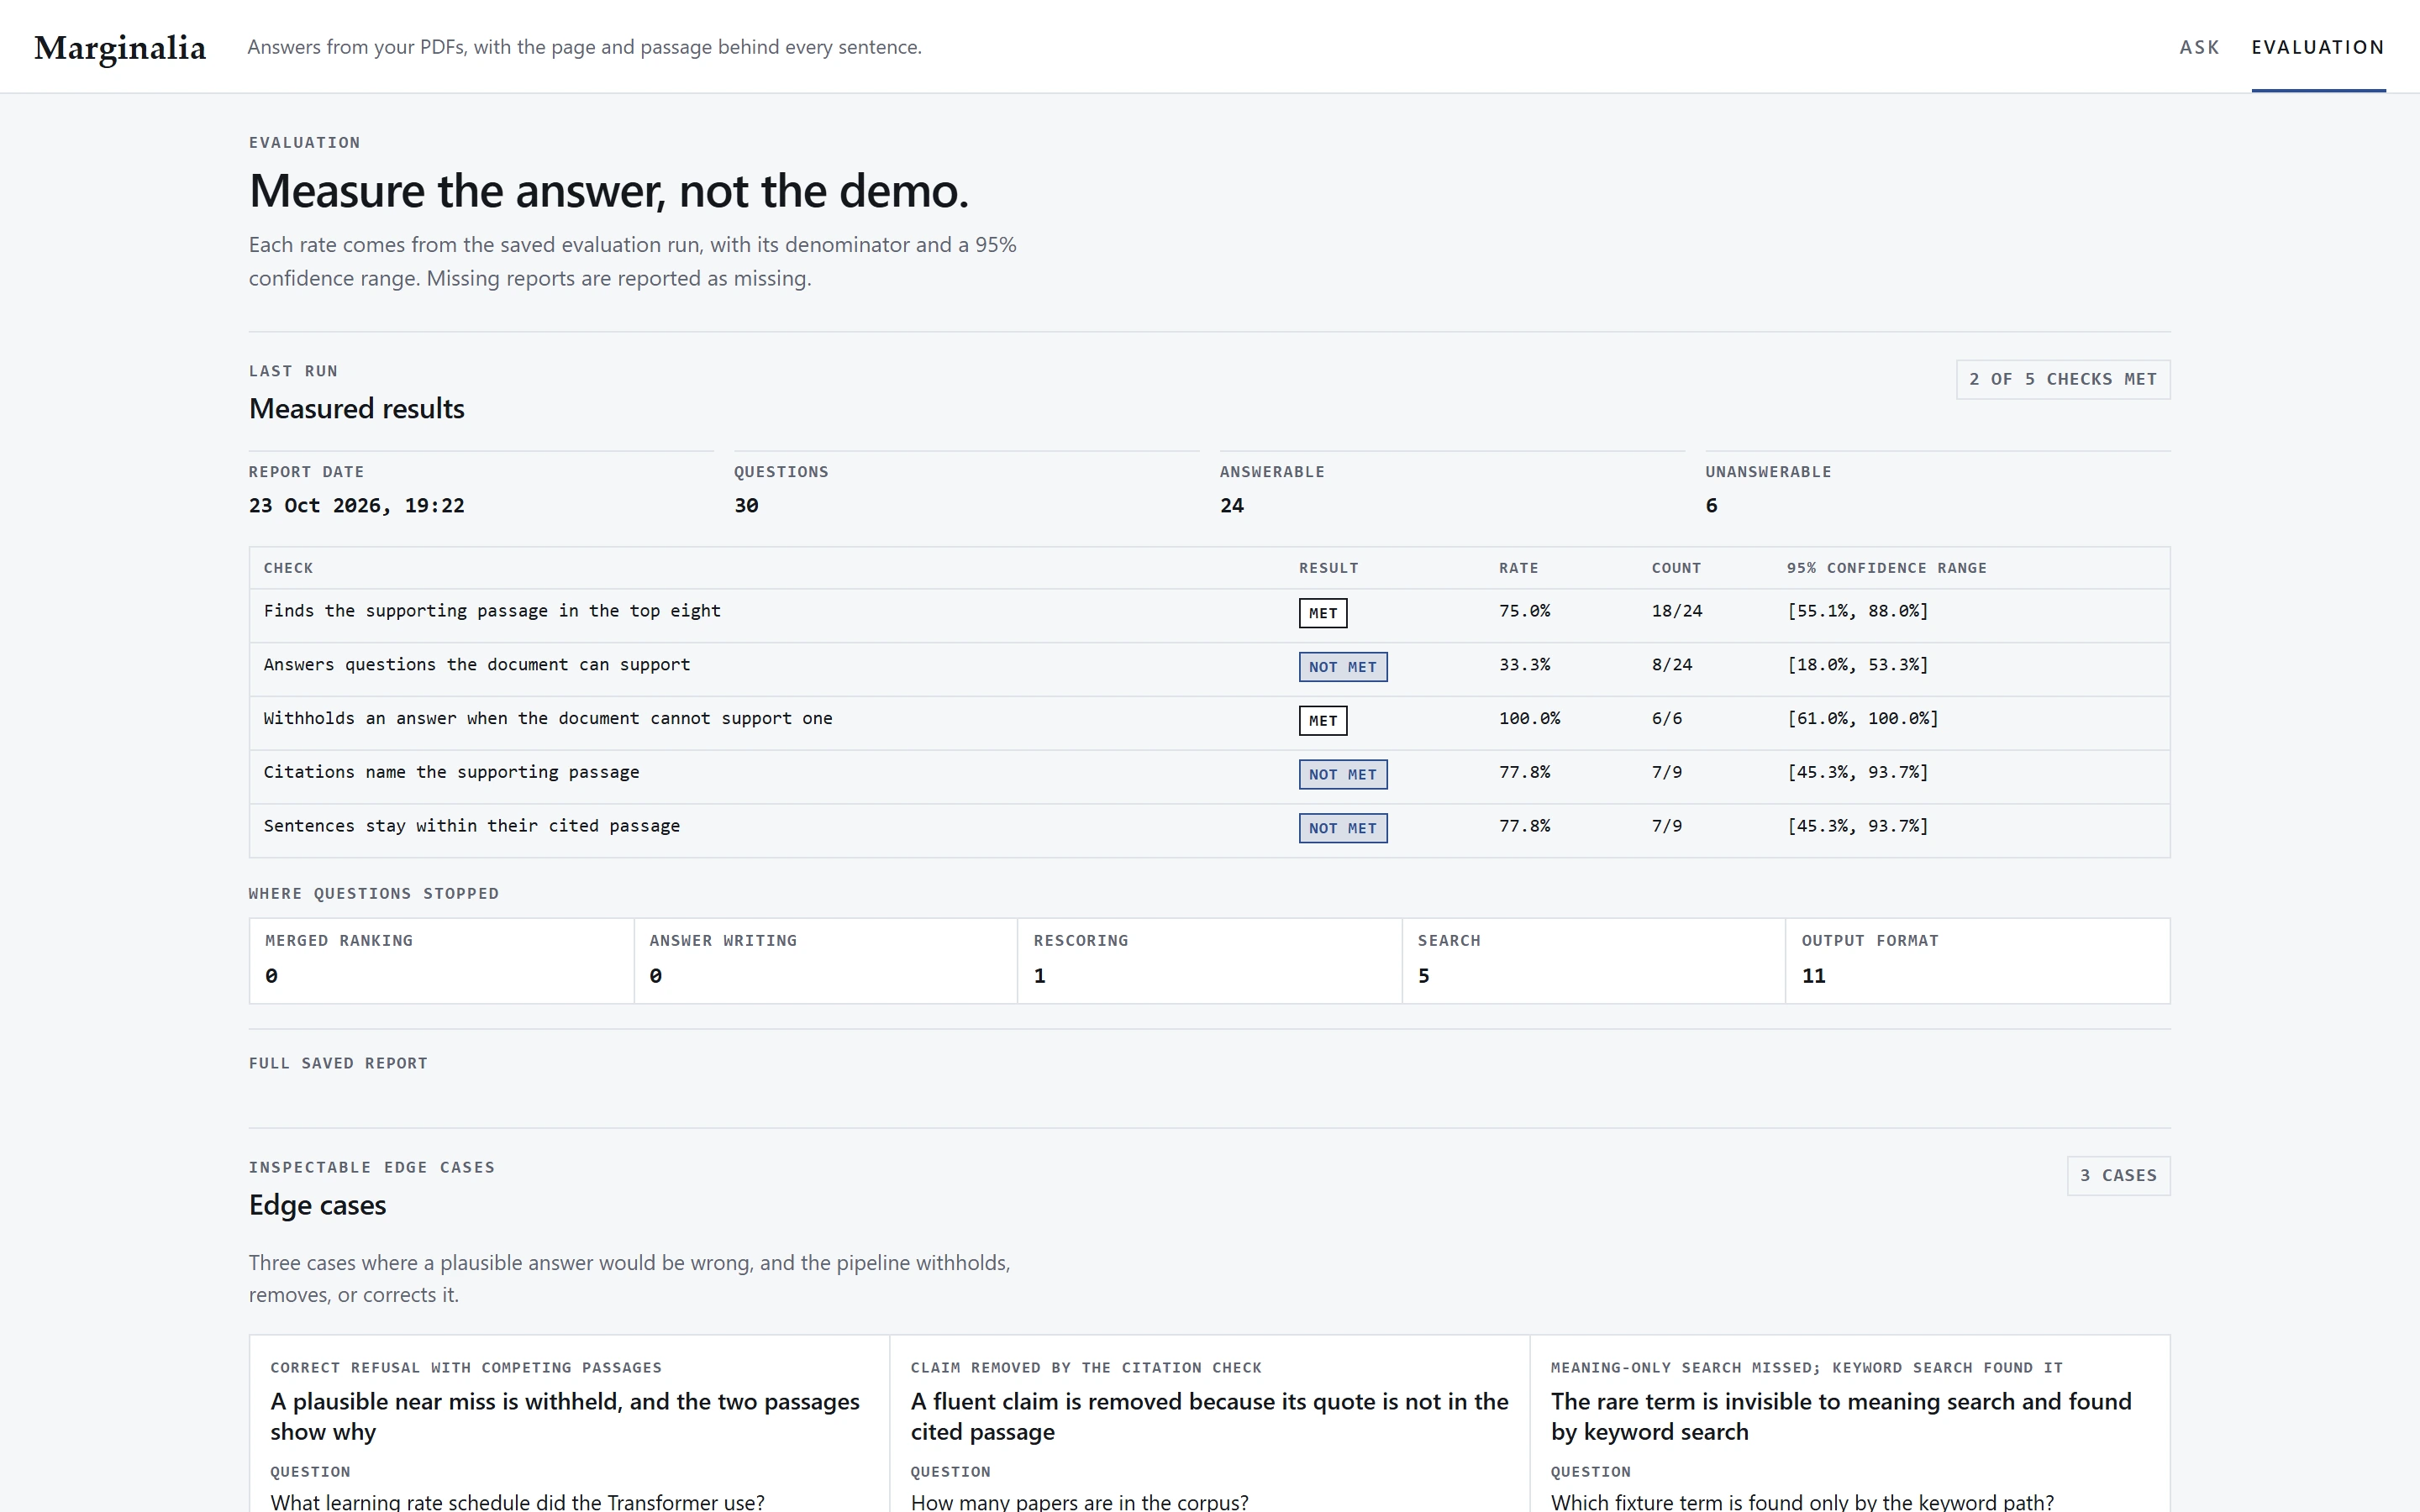Click the 8/24 count cell
2420x1512 pixels.
pos(1672,665)
